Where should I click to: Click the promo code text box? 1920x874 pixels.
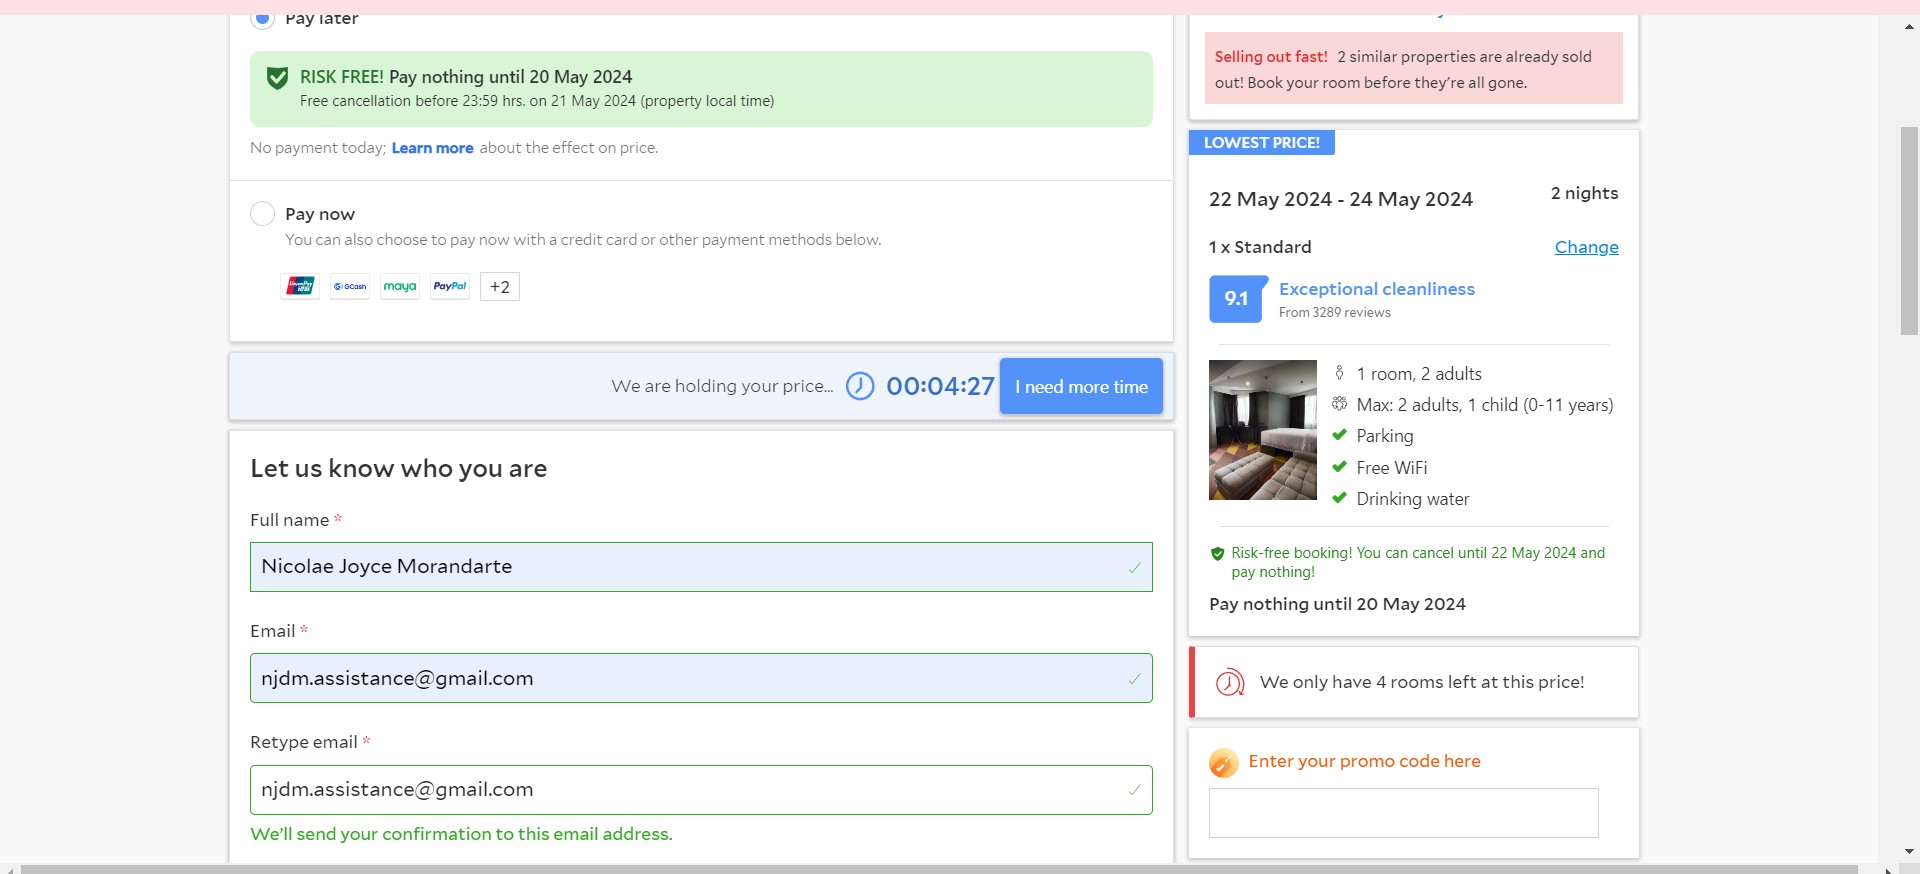click(x=1403, y=813)
